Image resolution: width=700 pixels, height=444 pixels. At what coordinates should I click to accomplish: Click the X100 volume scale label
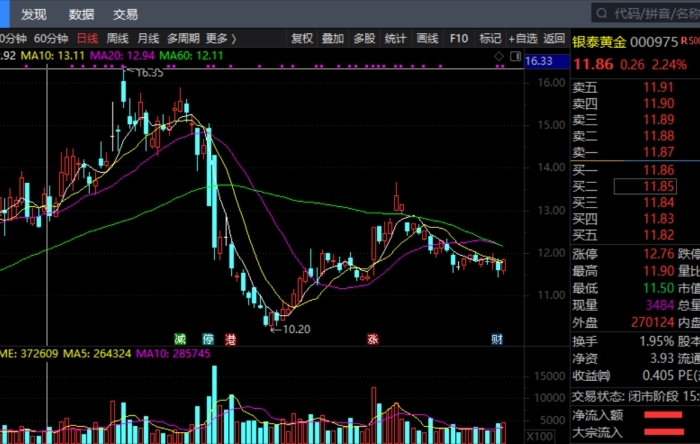(540, 436)
